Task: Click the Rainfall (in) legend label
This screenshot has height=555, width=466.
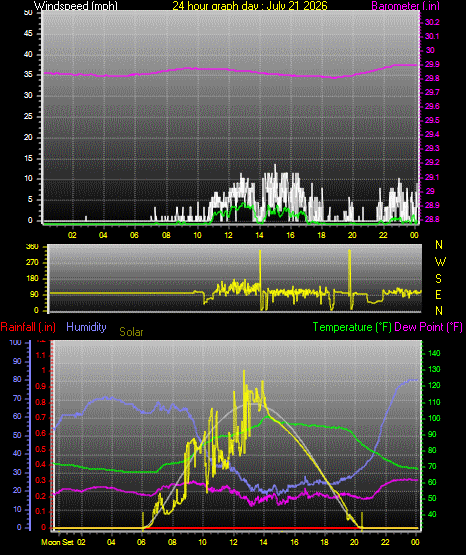Action: click(x=28, y=327)
